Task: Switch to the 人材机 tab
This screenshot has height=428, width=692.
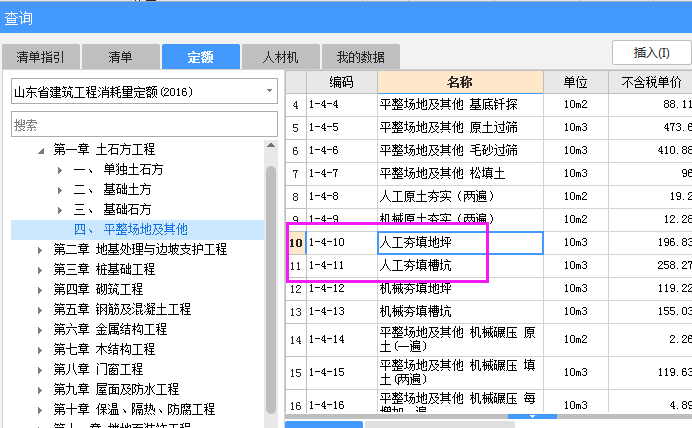Action: [x=281, y=57]
